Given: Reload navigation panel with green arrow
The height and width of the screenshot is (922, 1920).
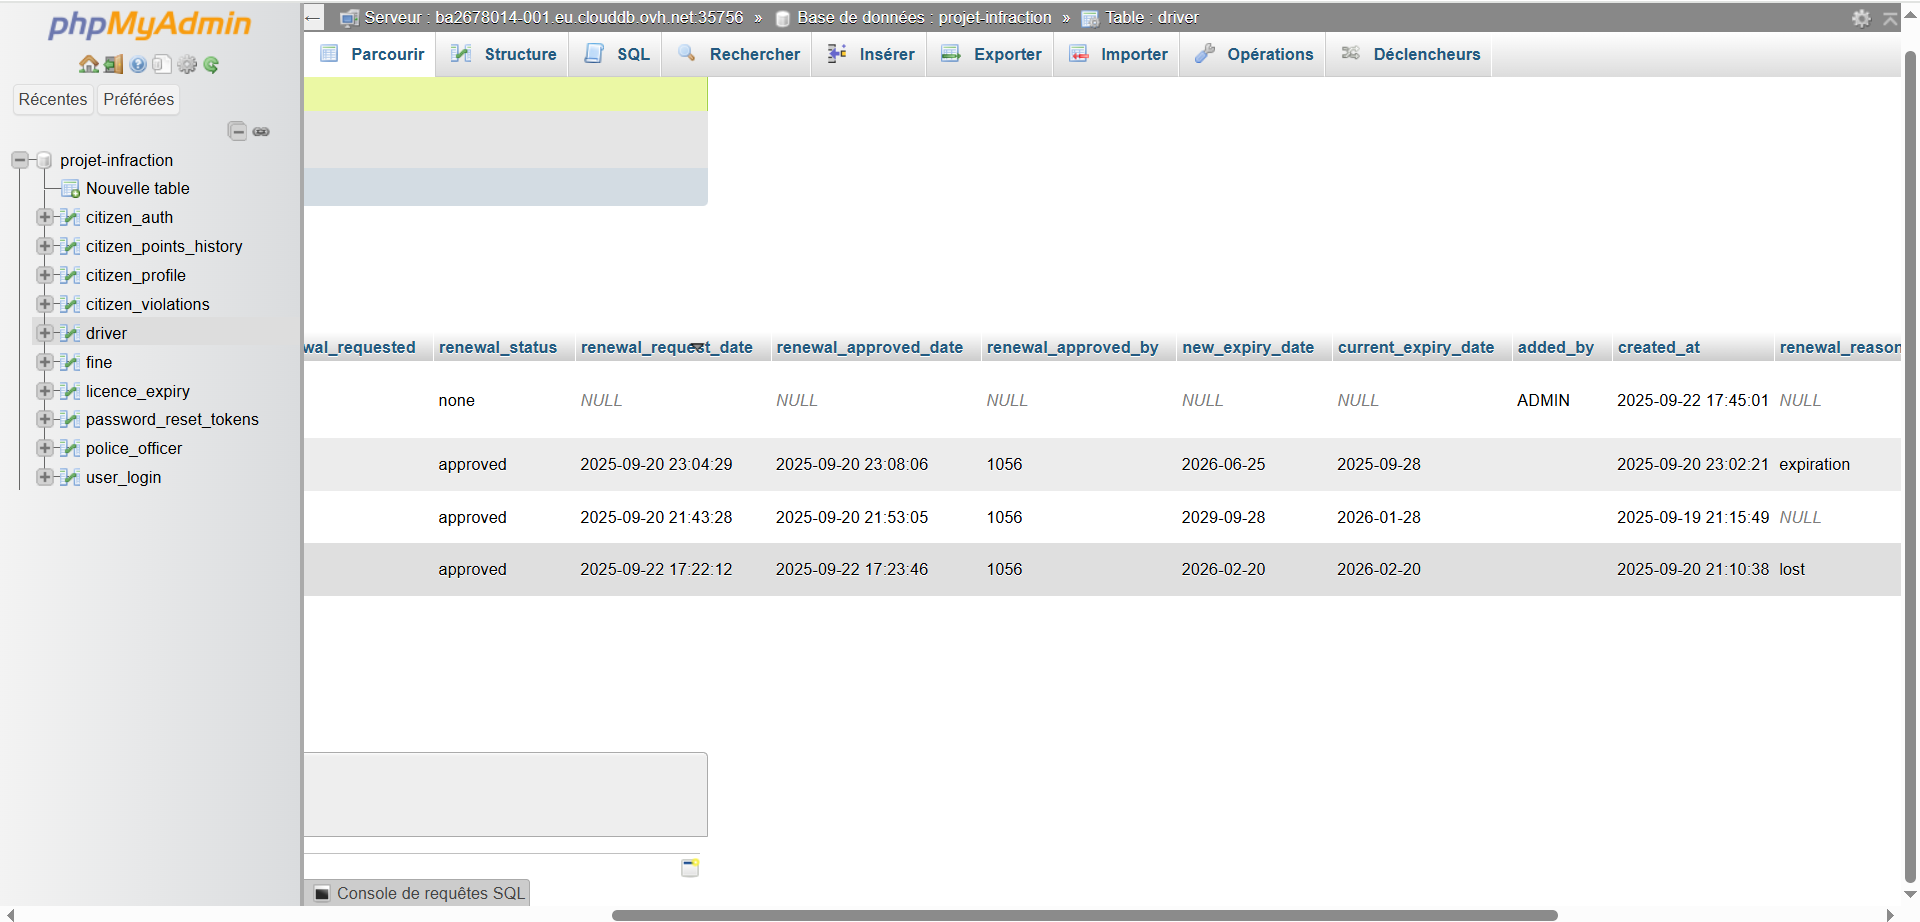Looking at the screenshot, I should coord(211,65).
